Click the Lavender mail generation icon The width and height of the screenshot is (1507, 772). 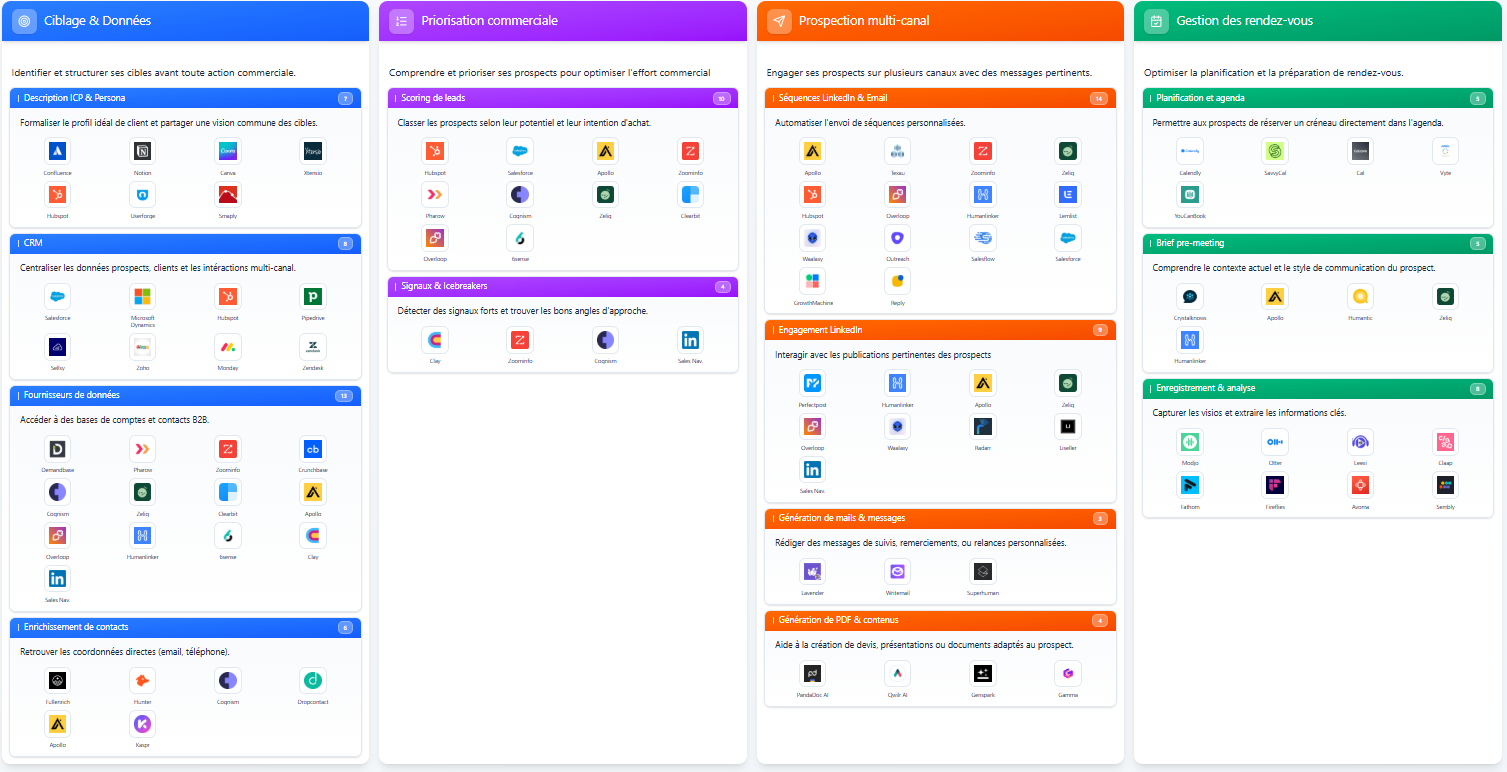(813, 571)
